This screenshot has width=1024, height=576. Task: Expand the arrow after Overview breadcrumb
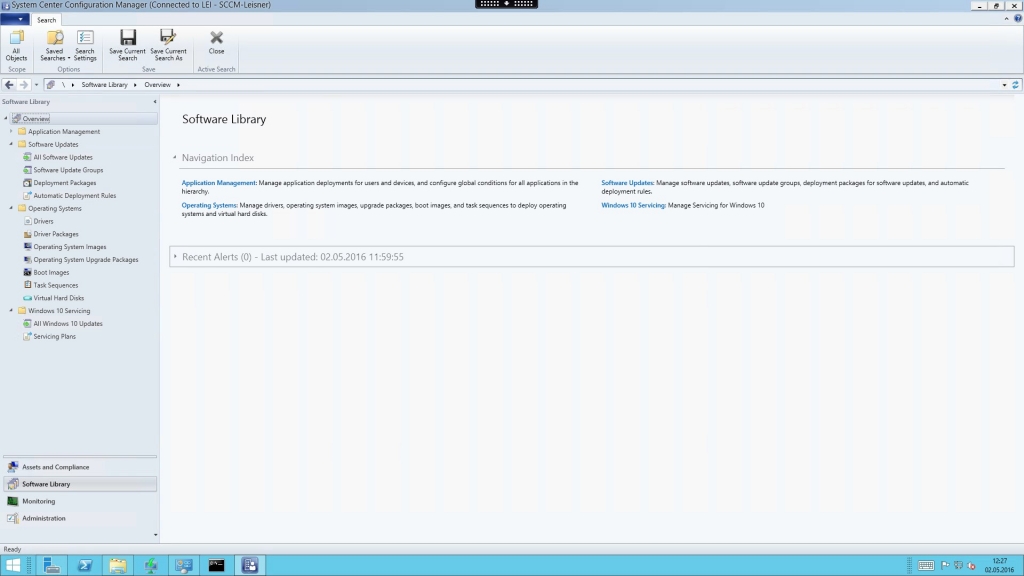[x=178, y=85]
